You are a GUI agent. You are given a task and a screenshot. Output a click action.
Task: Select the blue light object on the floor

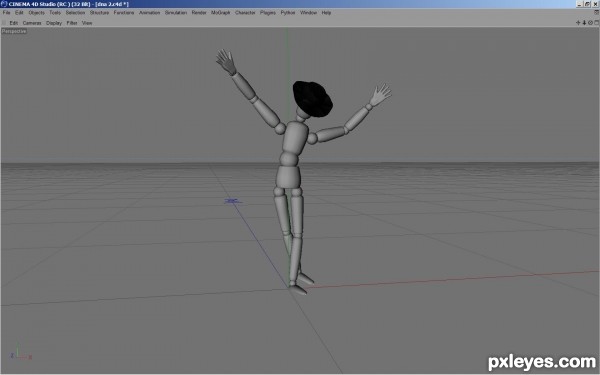tap(232, 201)
